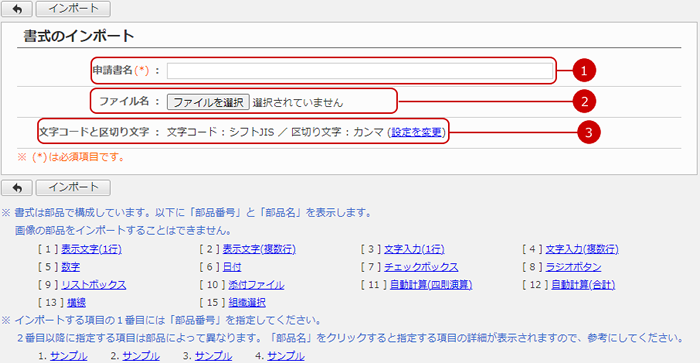Viewport: 700px width, 363px height.
Task: Open the リストボックス part link
Action: (94, 284)
